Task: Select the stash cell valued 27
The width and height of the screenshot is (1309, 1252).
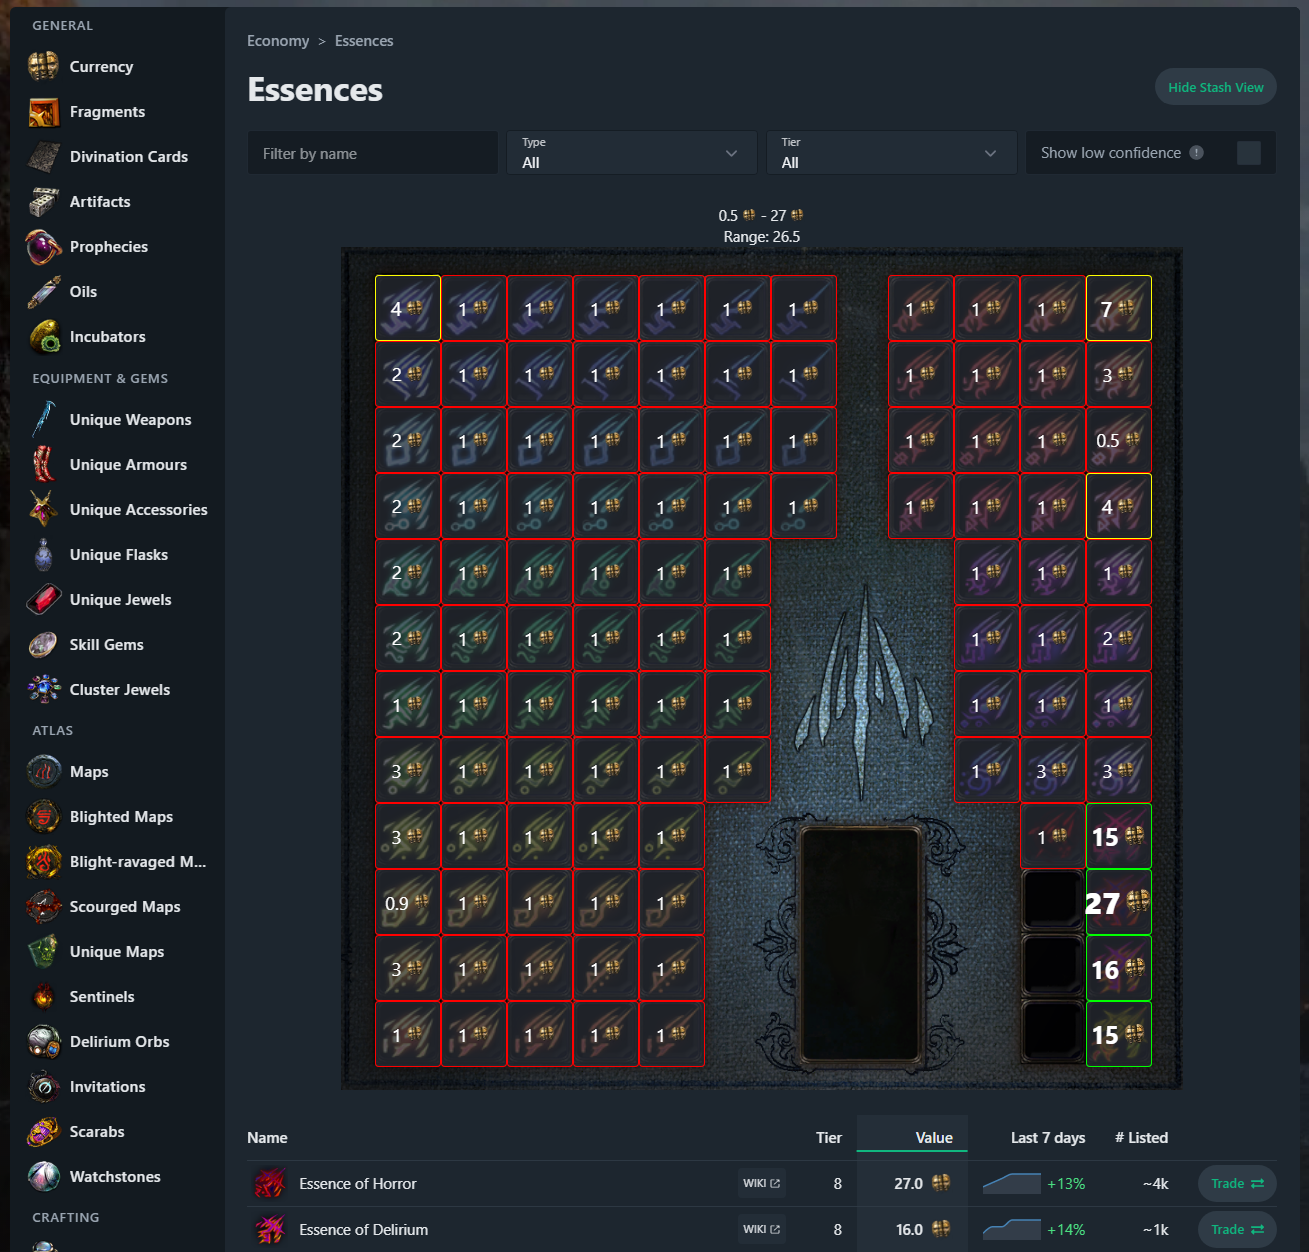Action: point(1119,902)
